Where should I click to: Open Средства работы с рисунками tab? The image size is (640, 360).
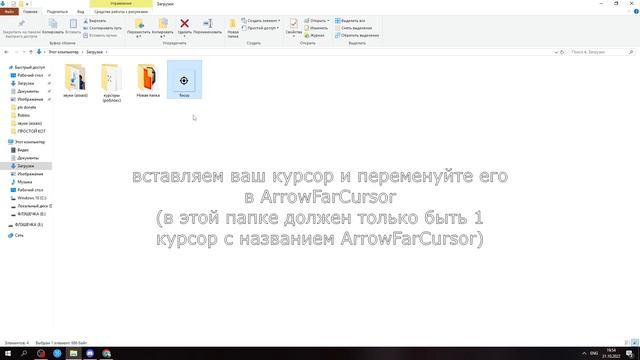coord(121,11)
